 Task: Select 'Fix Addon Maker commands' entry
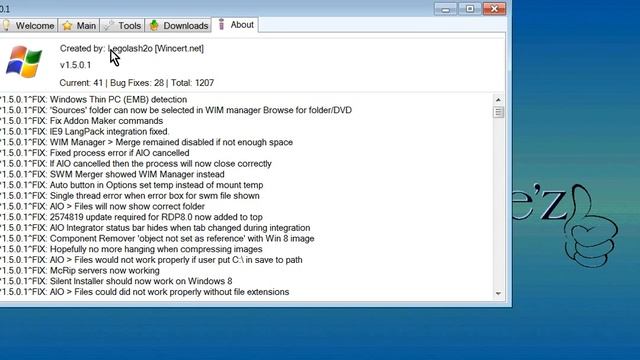pos(82,121)
